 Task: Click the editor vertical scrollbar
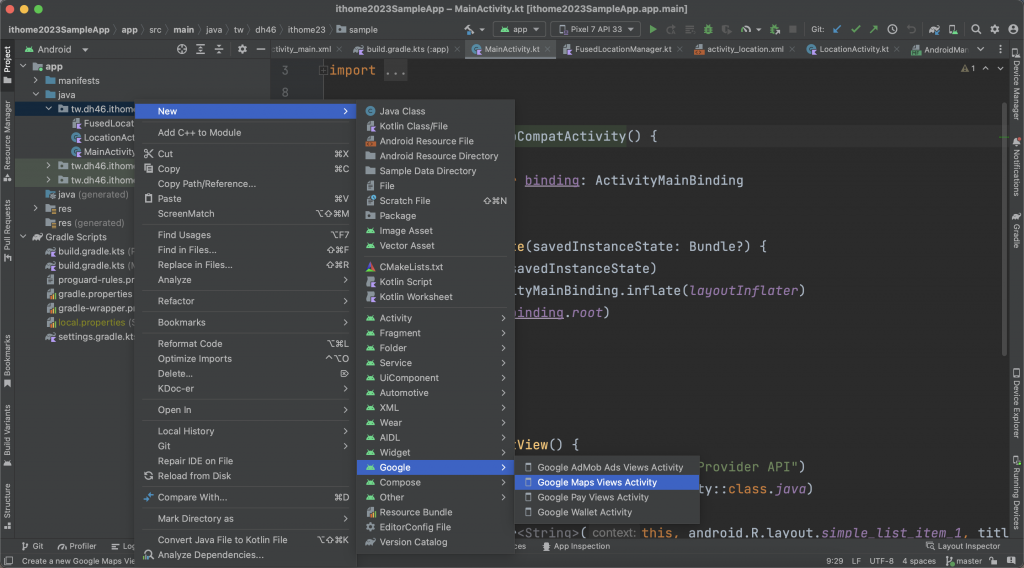(1004, 229)
